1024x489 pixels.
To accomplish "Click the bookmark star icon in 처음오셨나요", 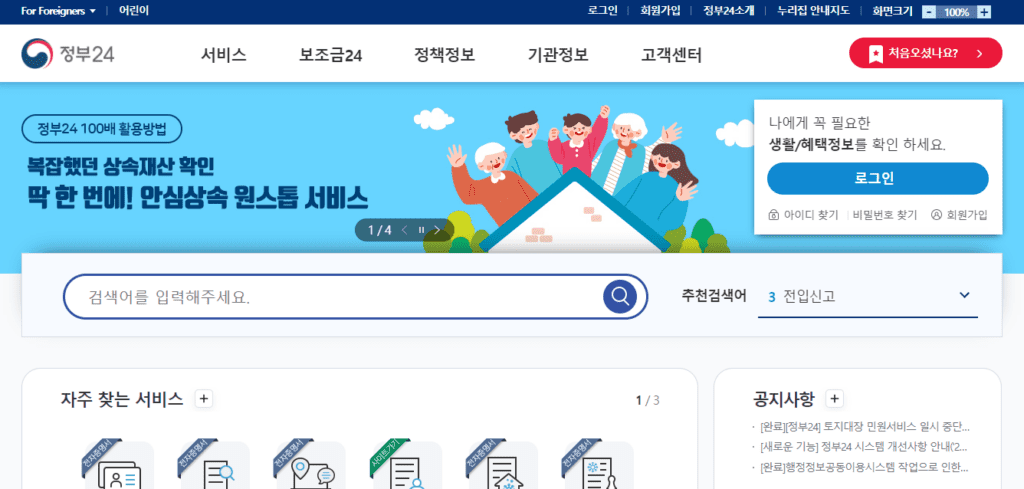I will click(x=876, y=54).
